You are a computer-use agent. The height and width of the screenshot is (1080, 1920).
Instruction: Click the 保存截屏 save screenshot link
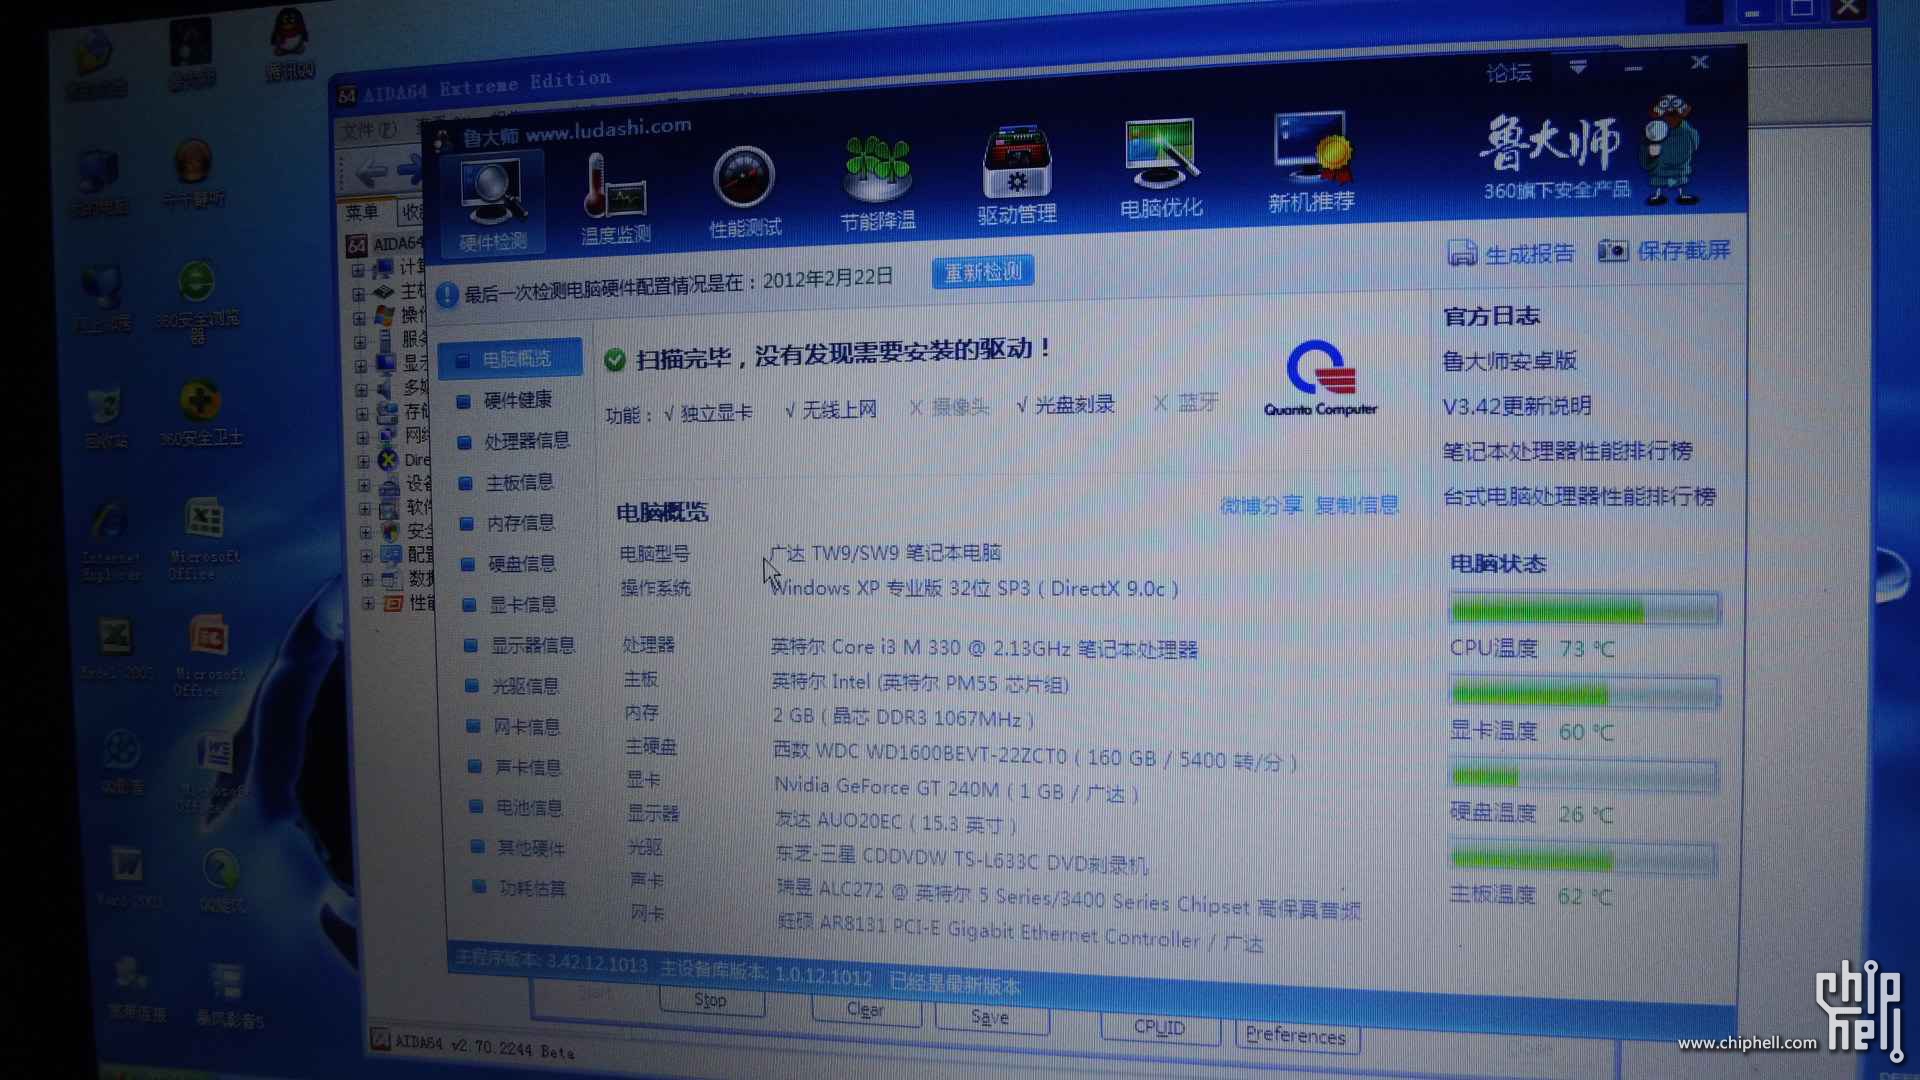coord(1664,250)
